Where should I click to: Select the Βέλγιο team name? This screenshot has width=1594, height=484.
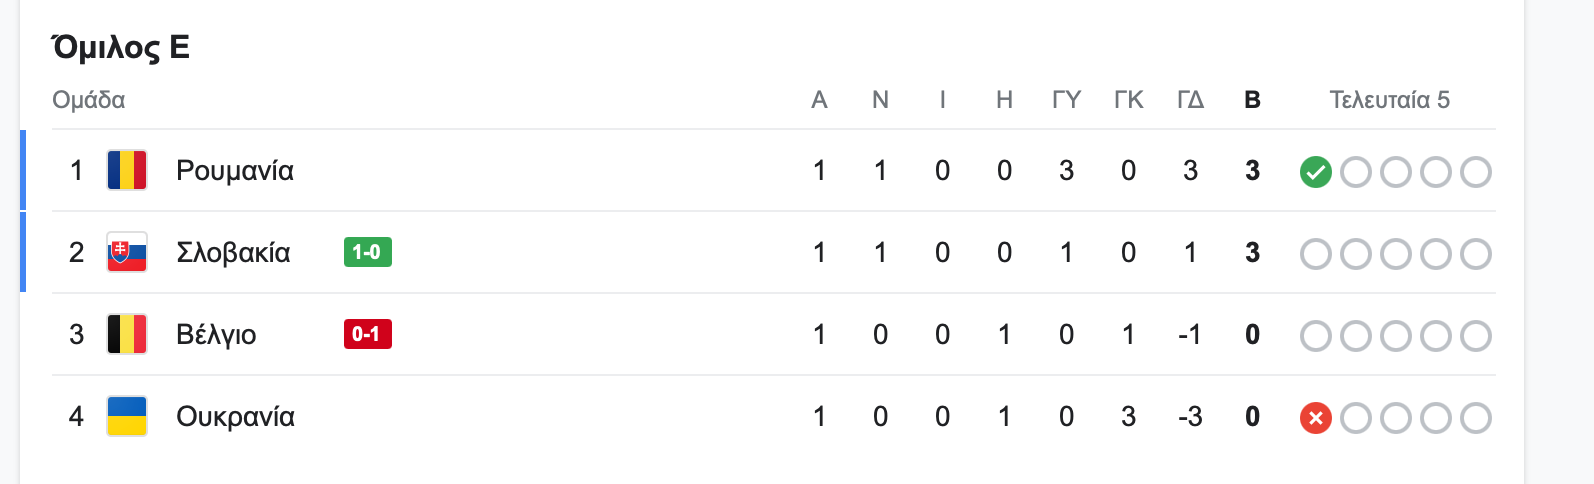coord(216,335)
